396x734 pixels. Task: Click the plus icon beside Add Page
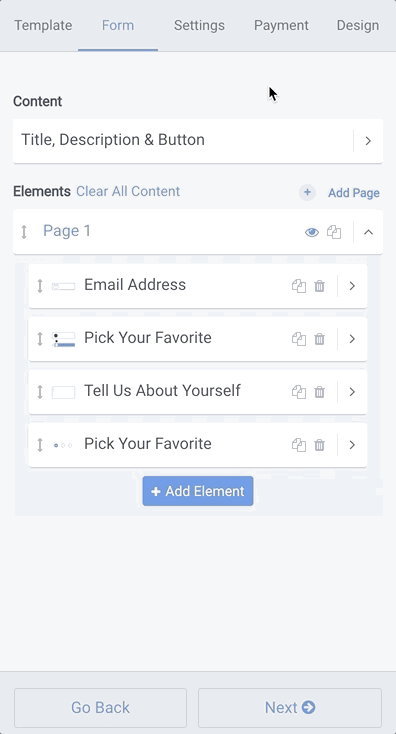307,192
